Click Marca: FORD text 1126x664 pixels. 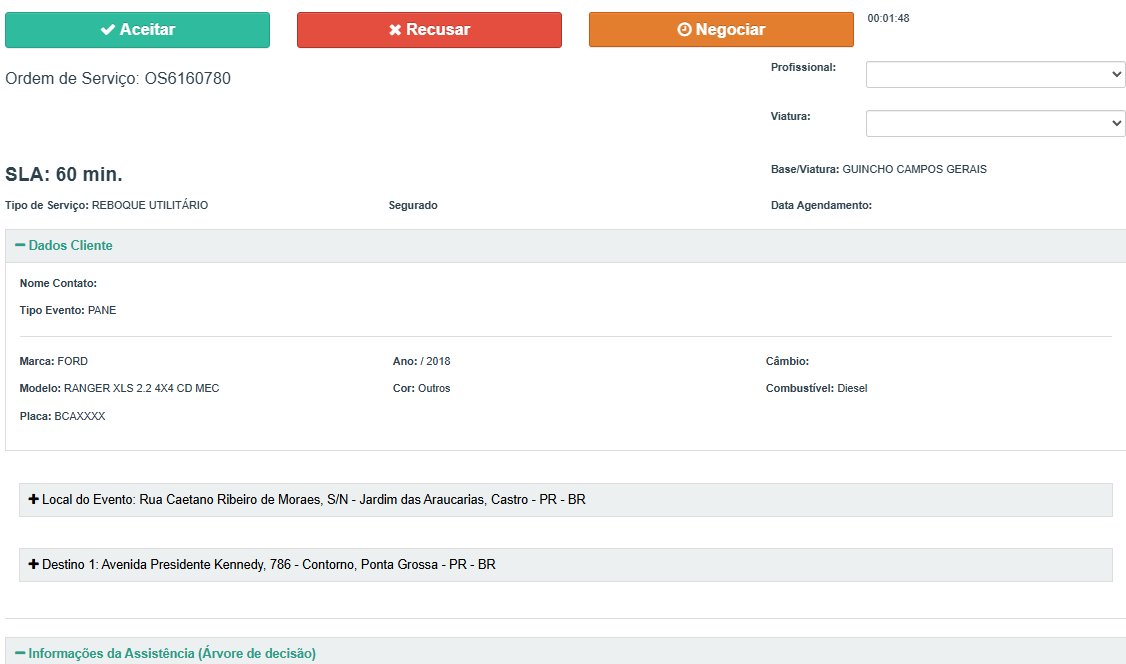[54, 361]
